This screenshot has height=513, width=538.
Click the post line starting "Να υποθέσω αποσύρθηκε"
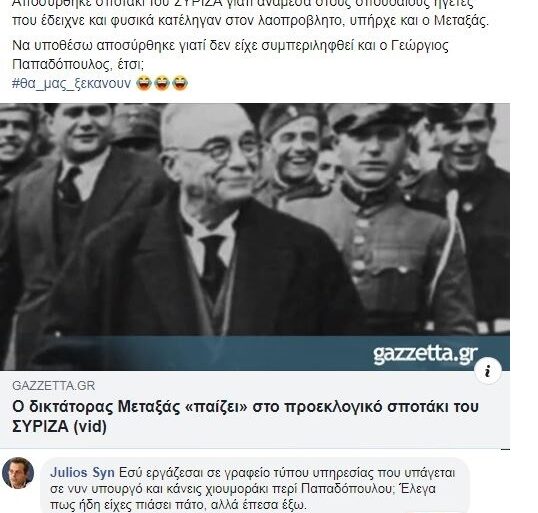point(230,45)
